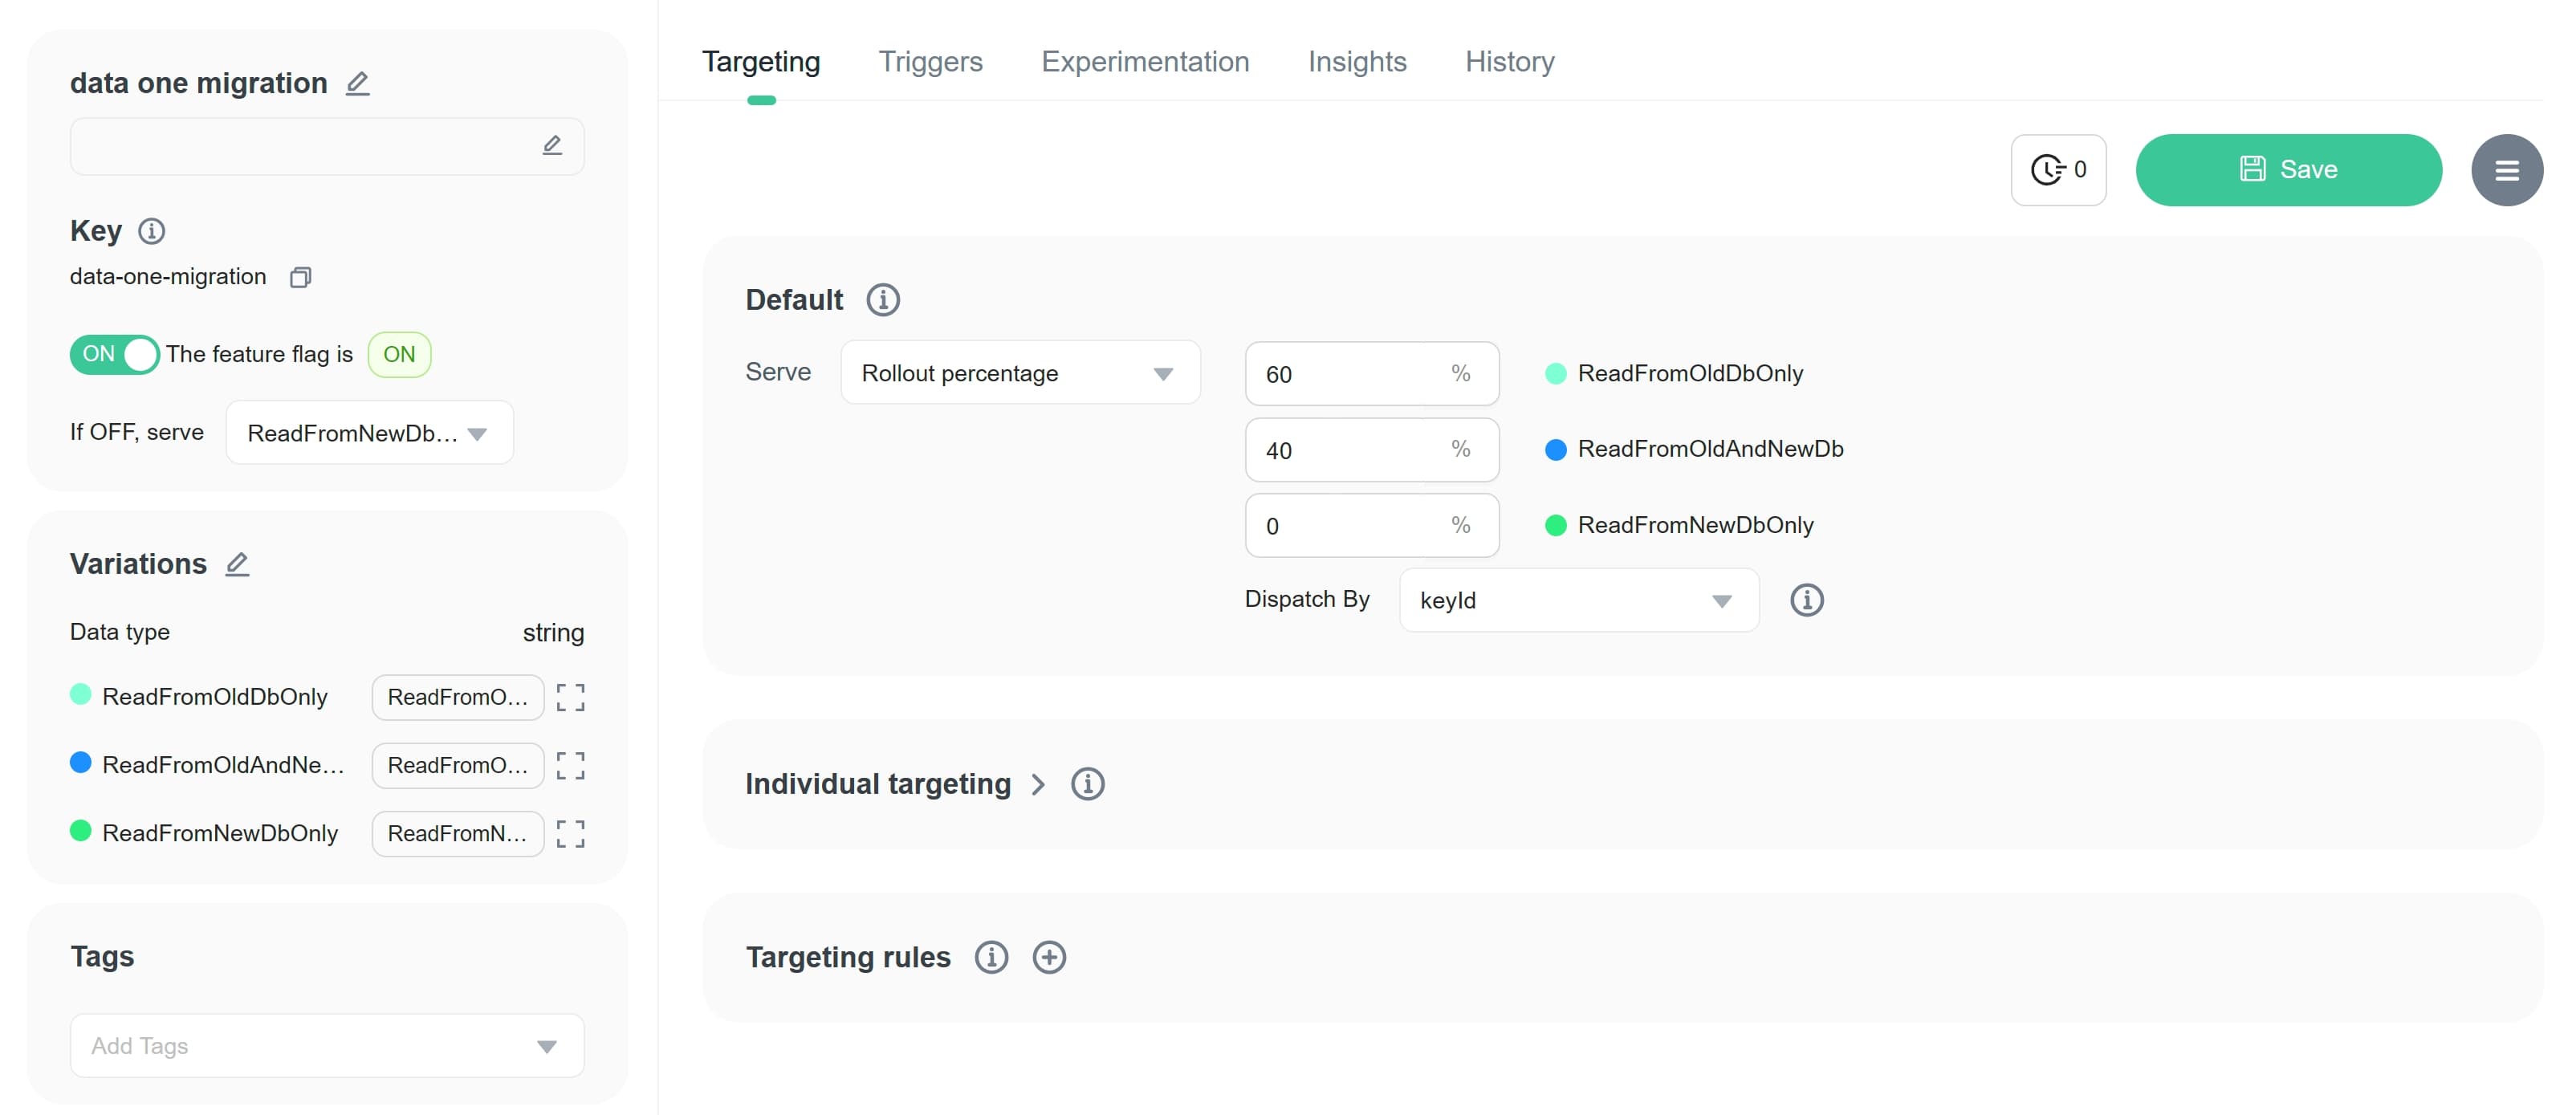Open the If OFF serve dropdown
The height and width of the screenshot is (1115, 2576).
click(369, 433)
